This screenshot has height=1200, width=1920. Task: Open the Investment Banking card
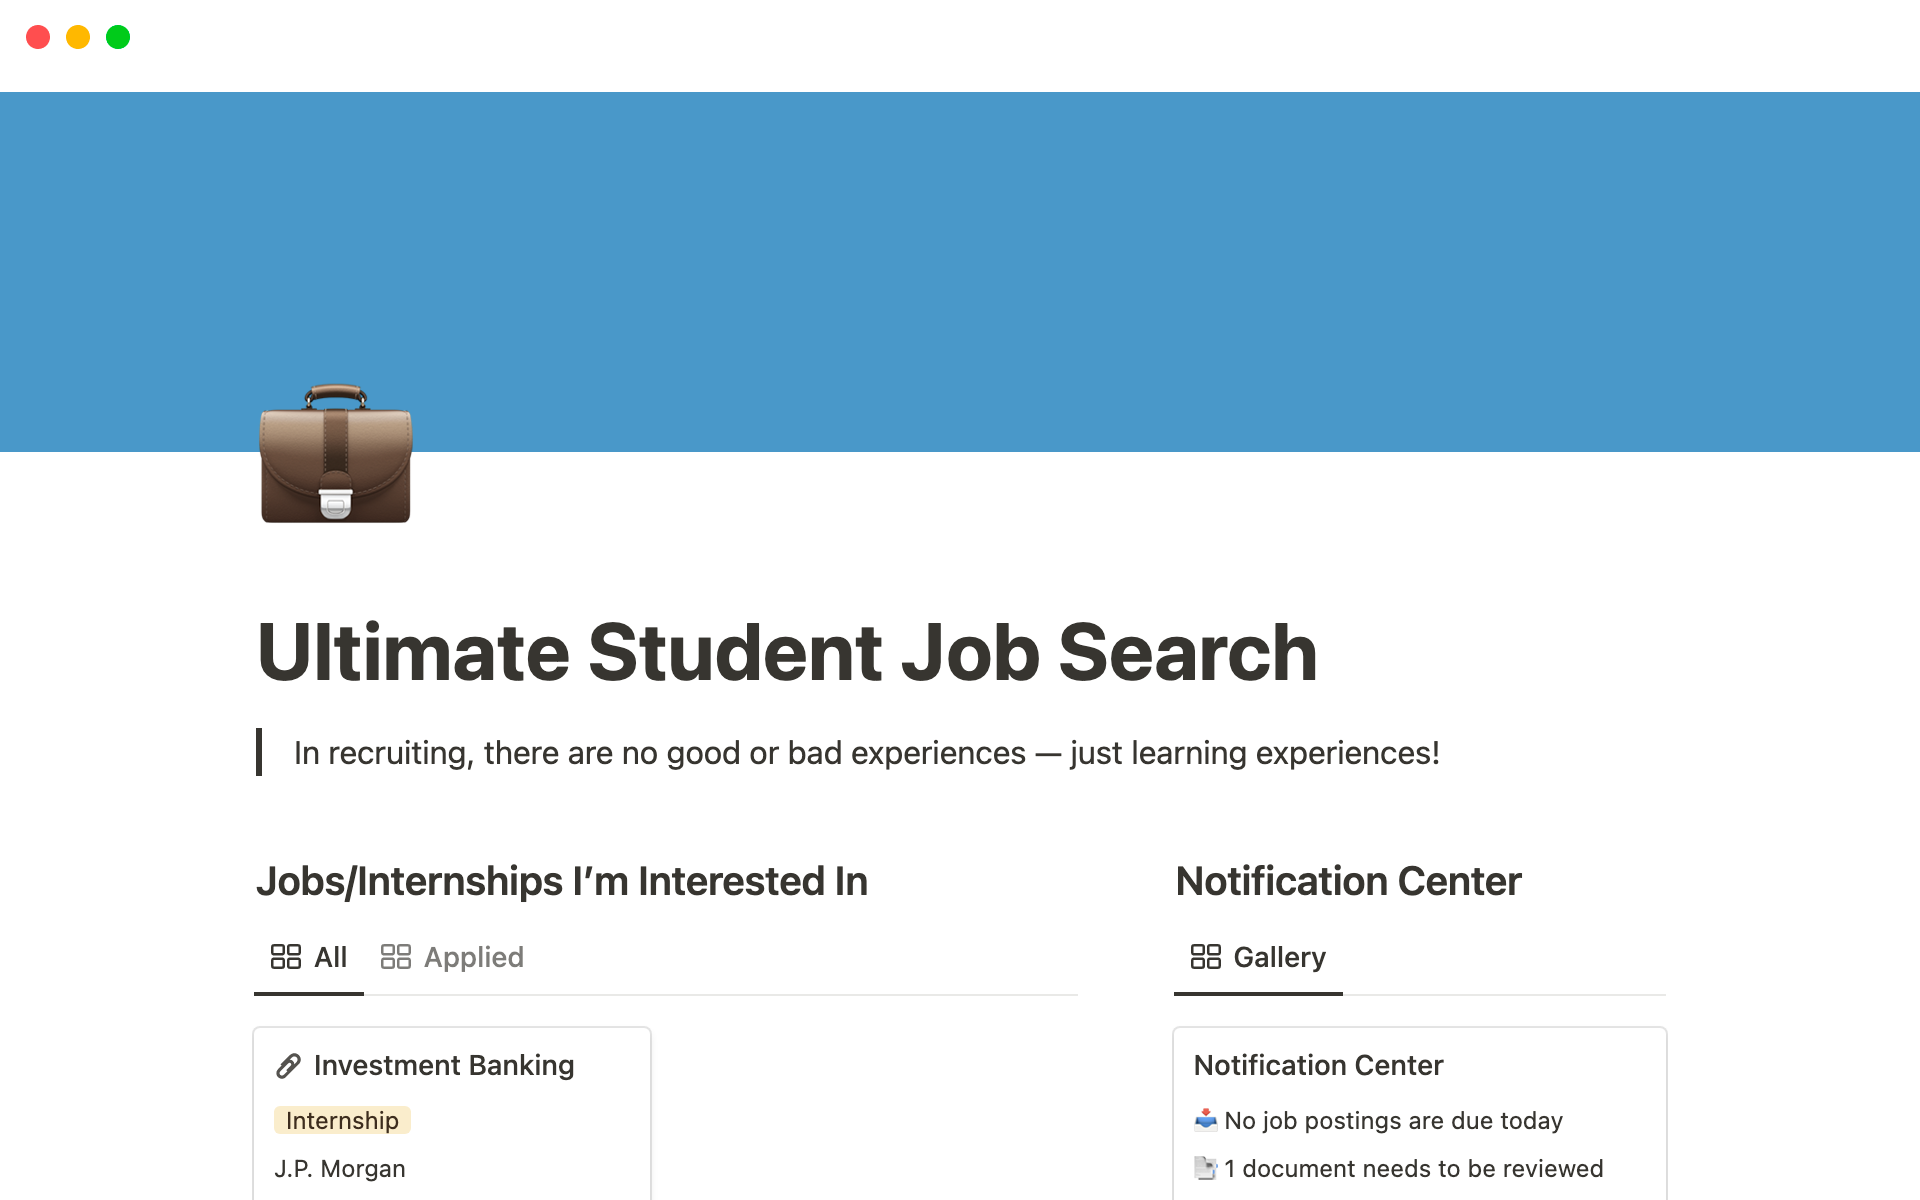coord(444,1066)
